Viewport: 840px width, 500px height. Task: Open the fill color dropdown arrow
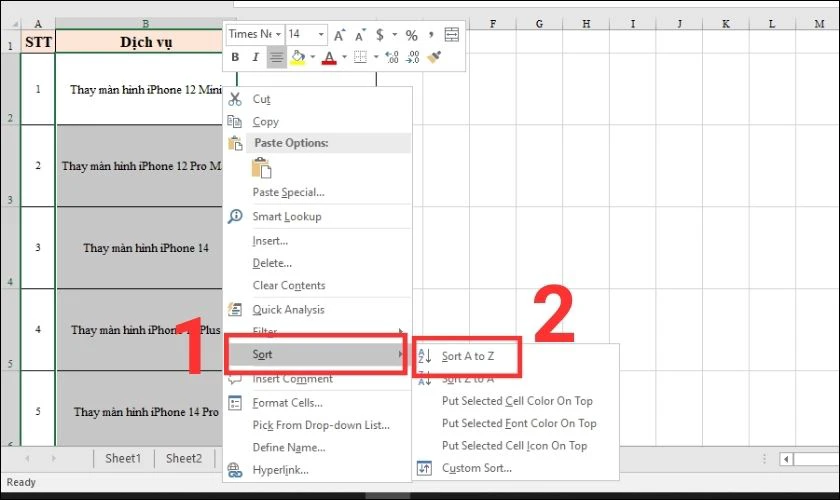coord(313,57)
